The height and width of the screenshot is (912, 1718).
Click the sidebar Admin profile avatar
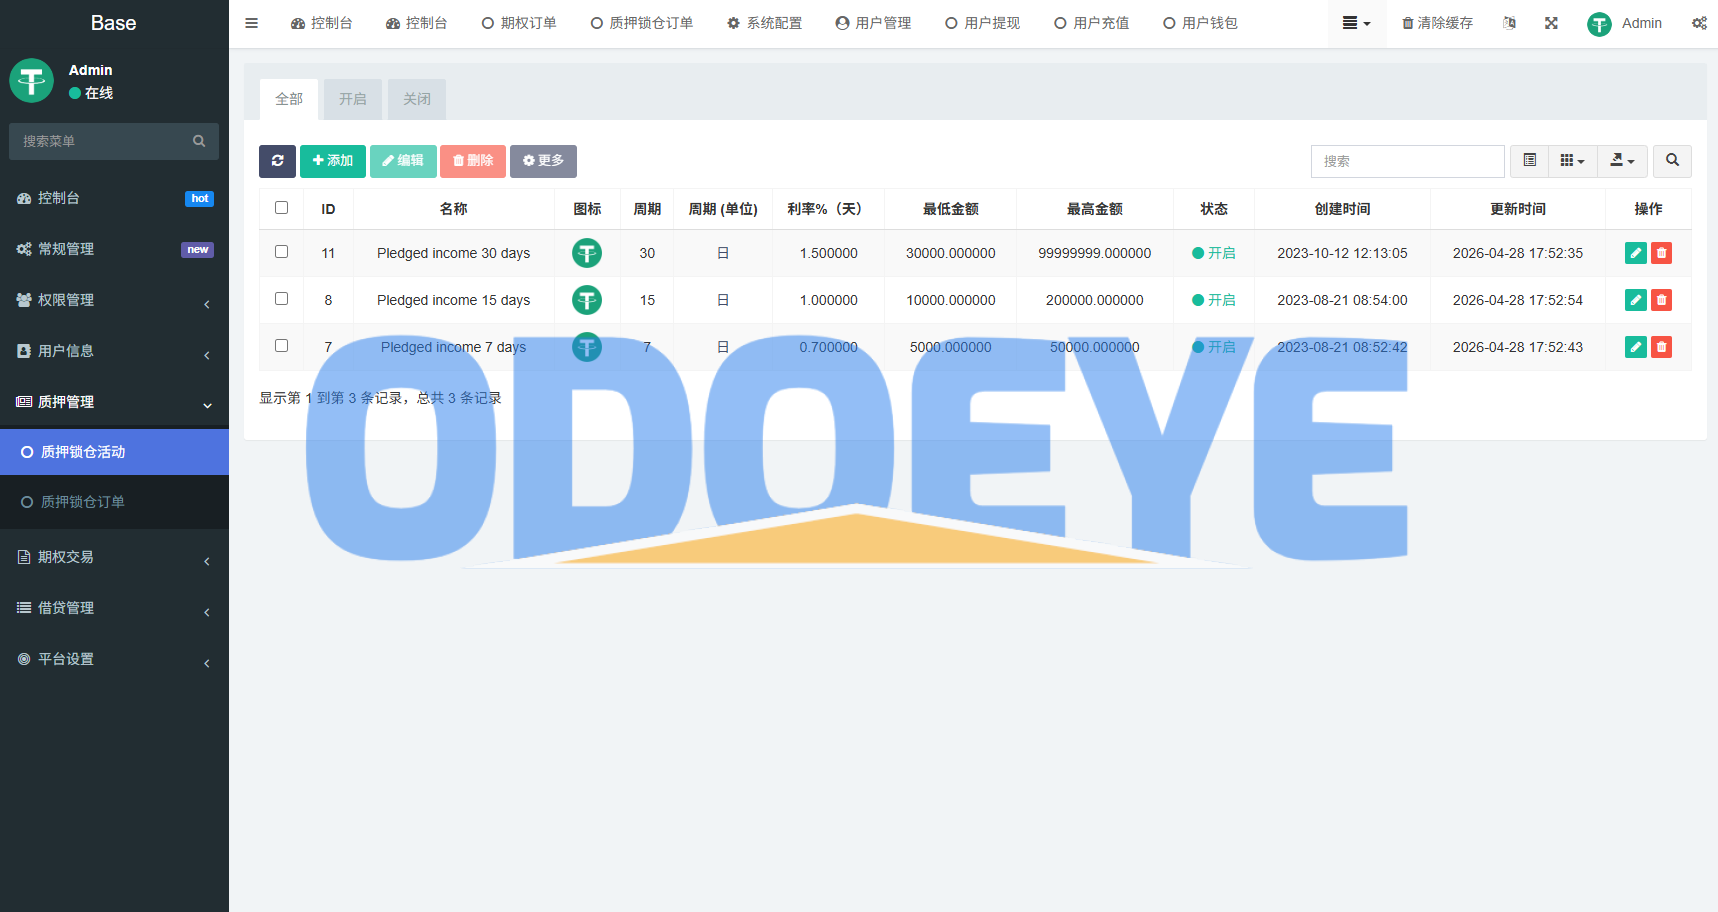coord(31,81)
